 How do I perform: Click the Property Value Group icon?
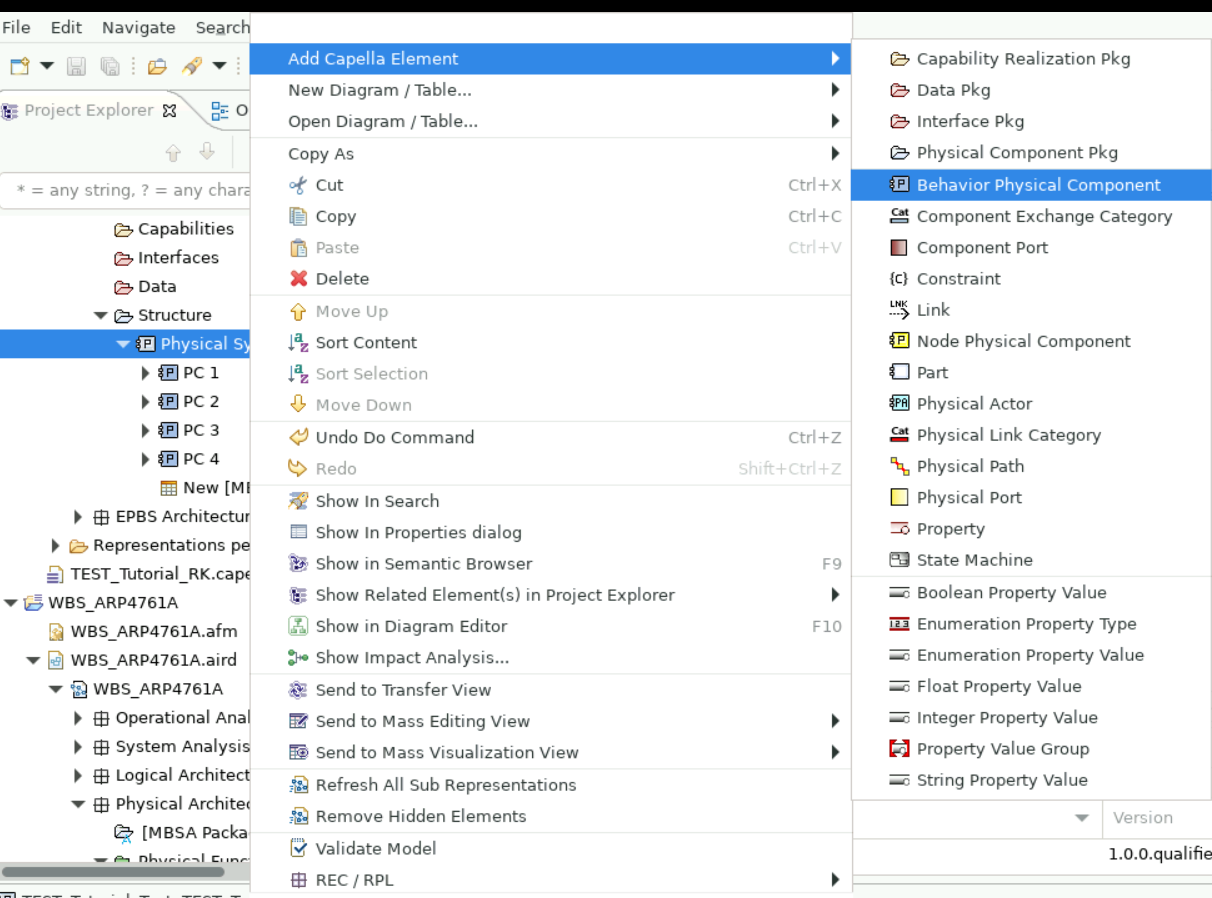point(899,749)
